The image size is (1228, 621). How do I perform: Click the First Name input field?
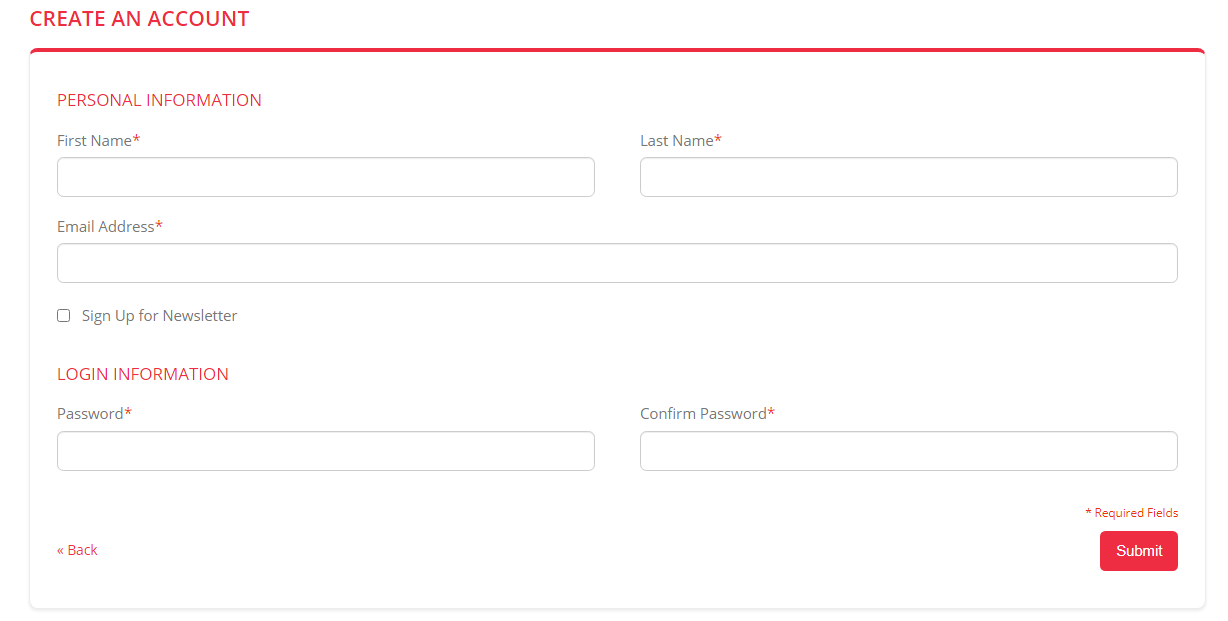[325, 177]
